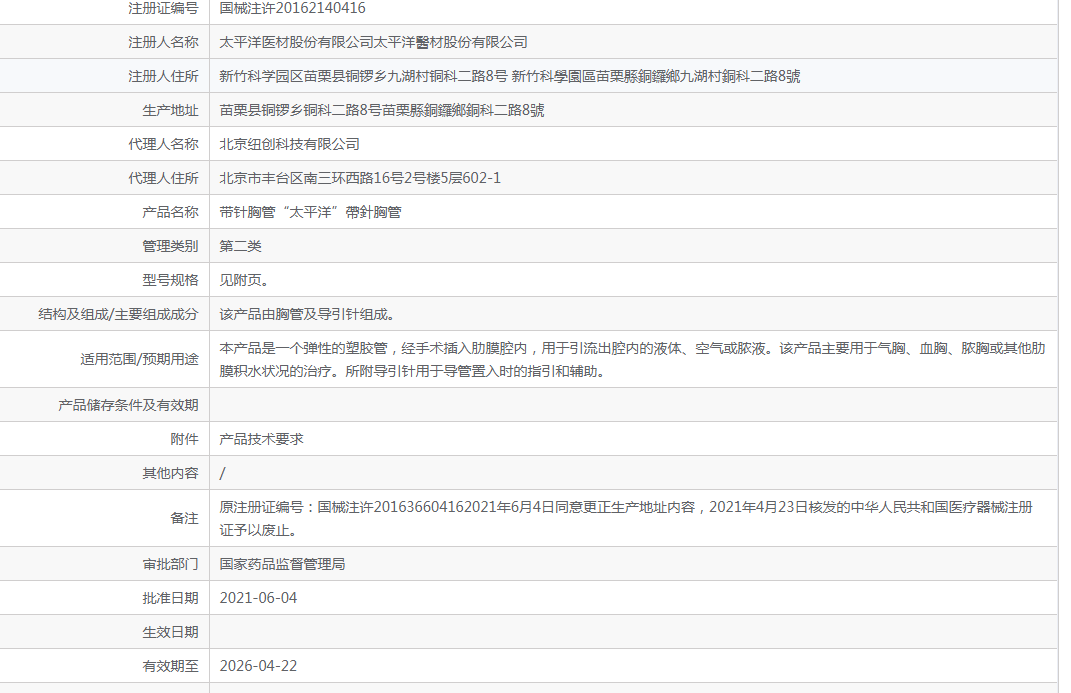The height and width of the screenshot is (693, 1071).
Task: Select the registrant name 太平洋医材股份有限公司
Action: point(296,42)
